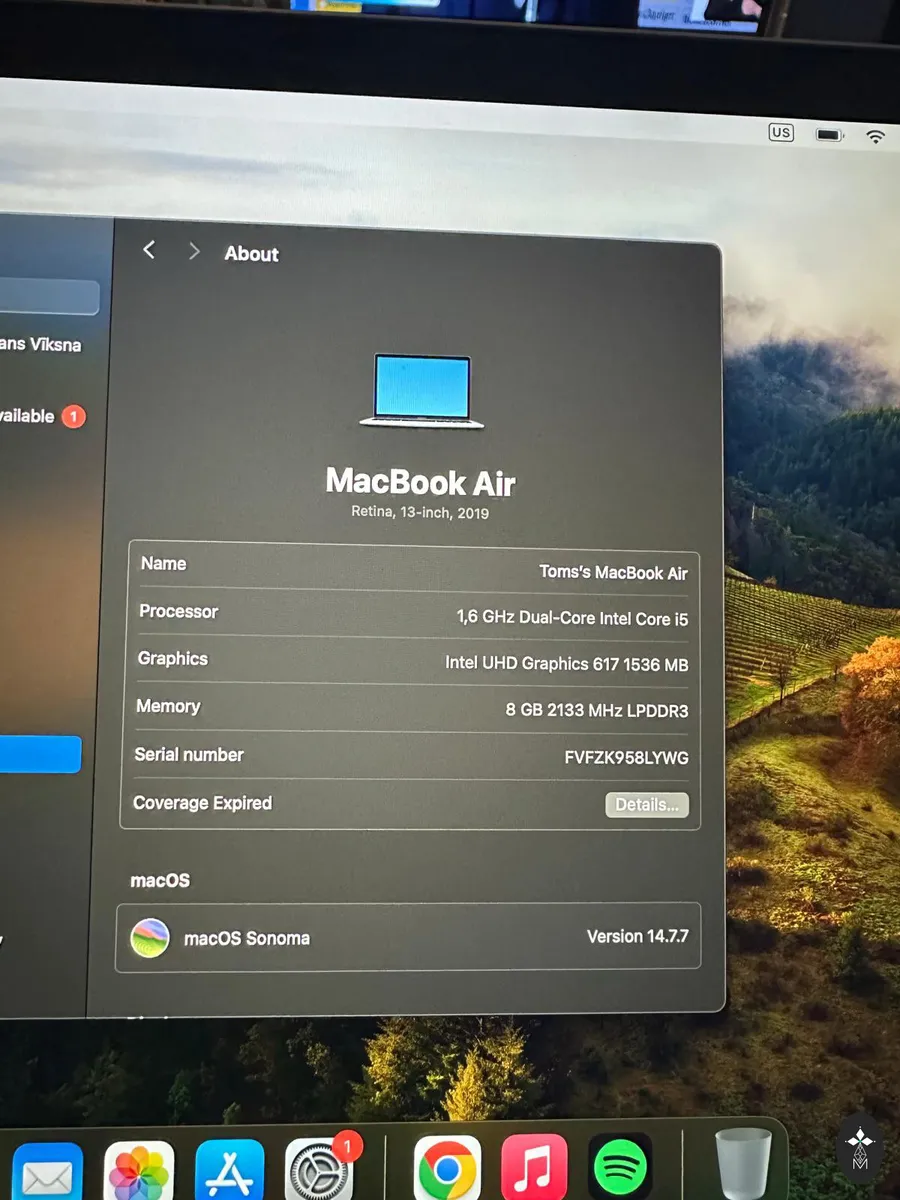Select the highlighted blue sidebar item
The height and width of the screenshot is (1200, 900).
pyautogui.click(x=40, y=754)
